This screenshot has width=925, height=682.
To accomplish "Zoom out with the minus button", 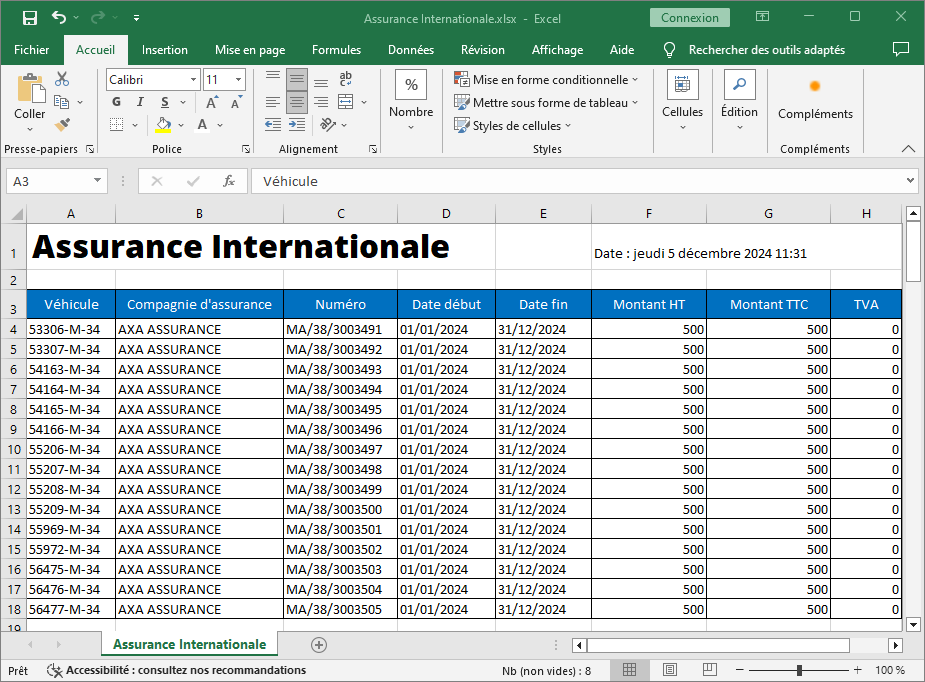I will coord(739,670).
